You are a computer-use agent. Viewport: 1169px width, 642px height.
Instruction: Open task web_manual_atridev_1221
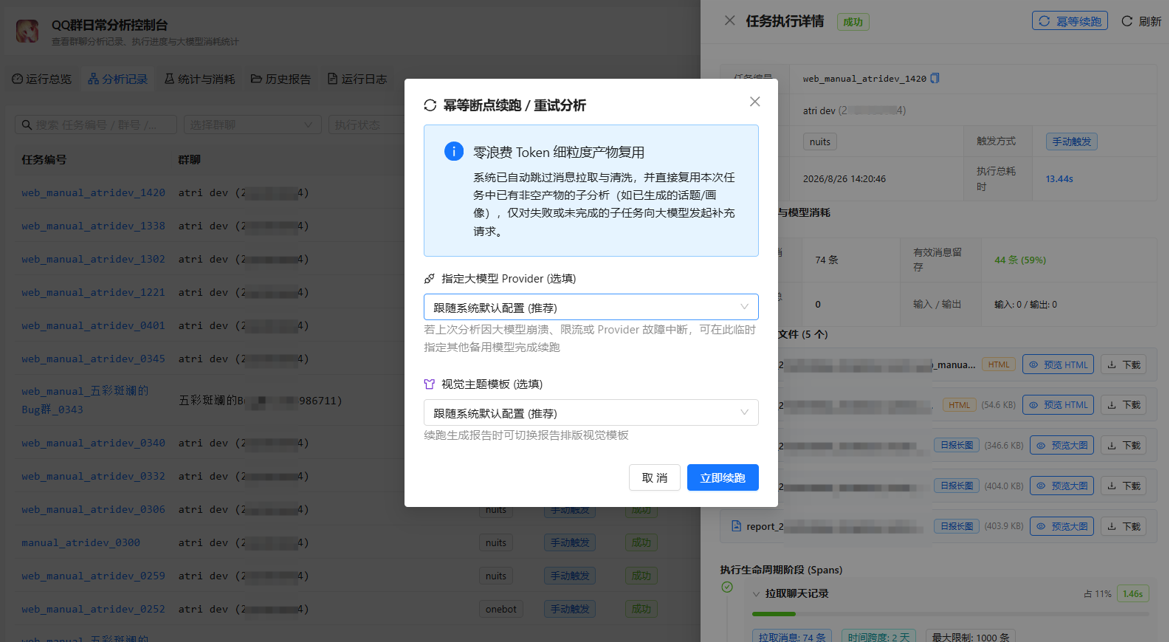93,292
